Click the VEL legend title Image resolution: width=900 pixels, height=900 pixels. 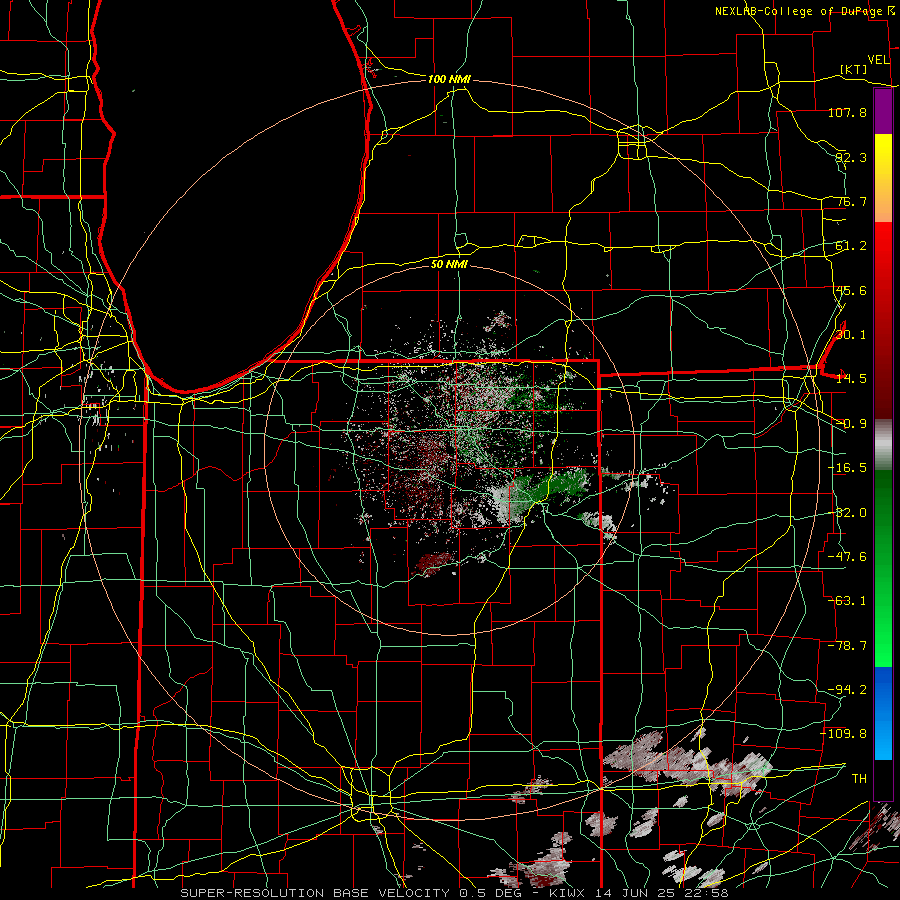[x=878, y=60]
